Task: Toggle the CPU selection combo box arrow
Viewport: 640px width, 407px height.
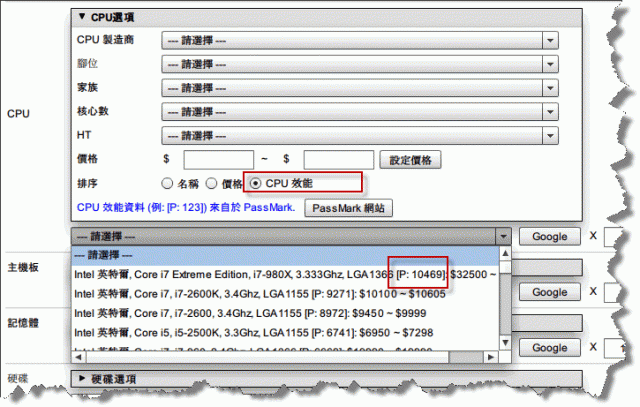Action: coord(503,236)
